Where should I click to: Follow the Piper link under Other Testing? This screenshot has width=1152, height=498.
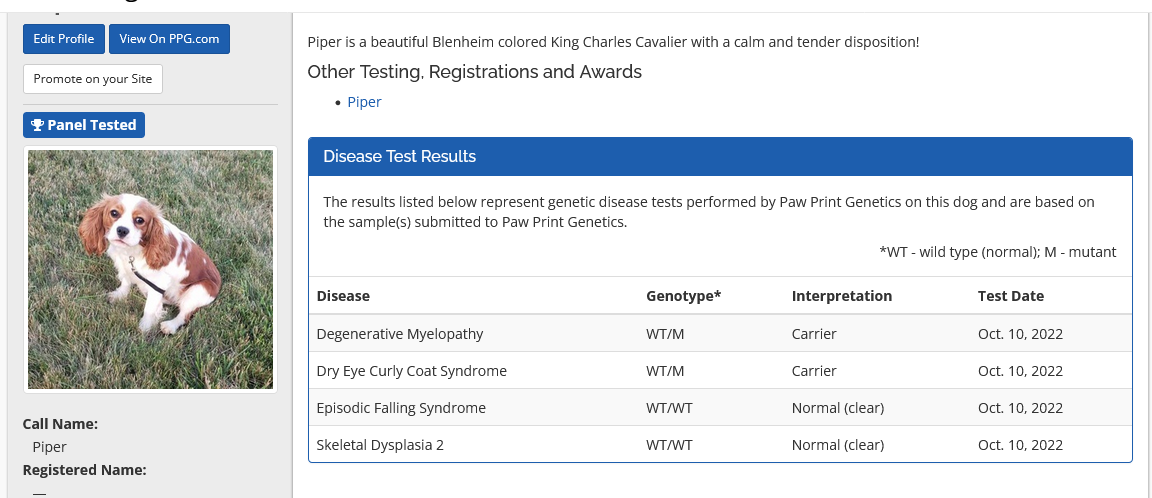364,102
